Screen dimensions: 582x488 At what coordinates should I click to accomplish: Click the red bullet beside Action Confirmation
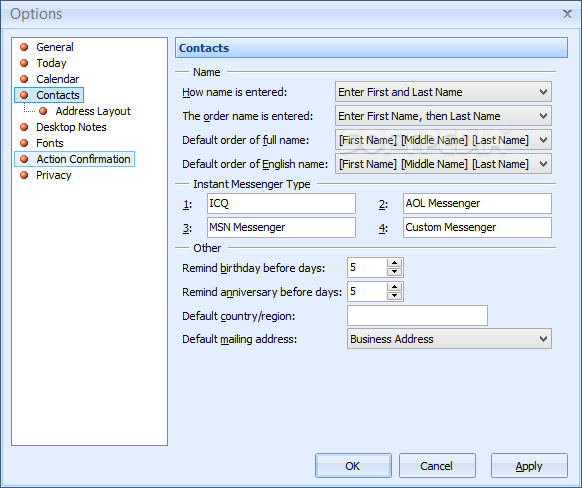click(24, 159)
